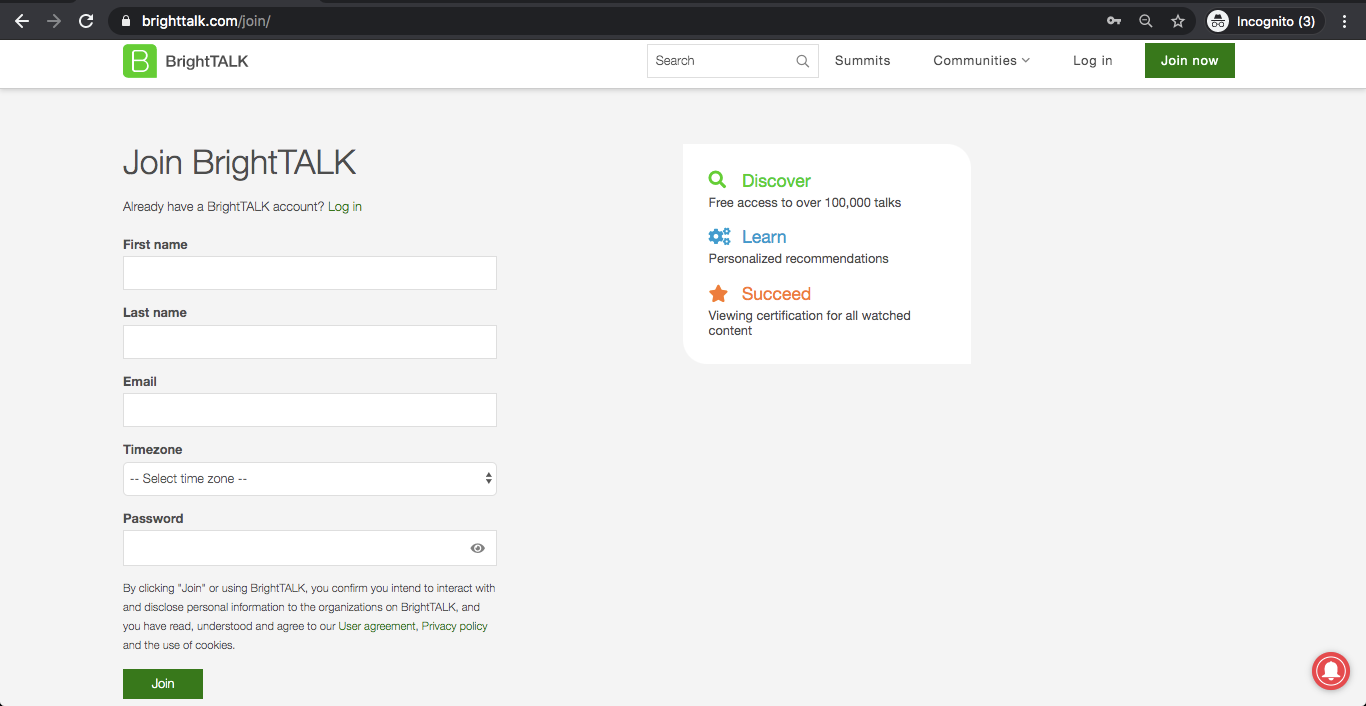Click the BrightTALK logo
The height and width of the screenshot is (706, 1366).
tap(186, 61)
